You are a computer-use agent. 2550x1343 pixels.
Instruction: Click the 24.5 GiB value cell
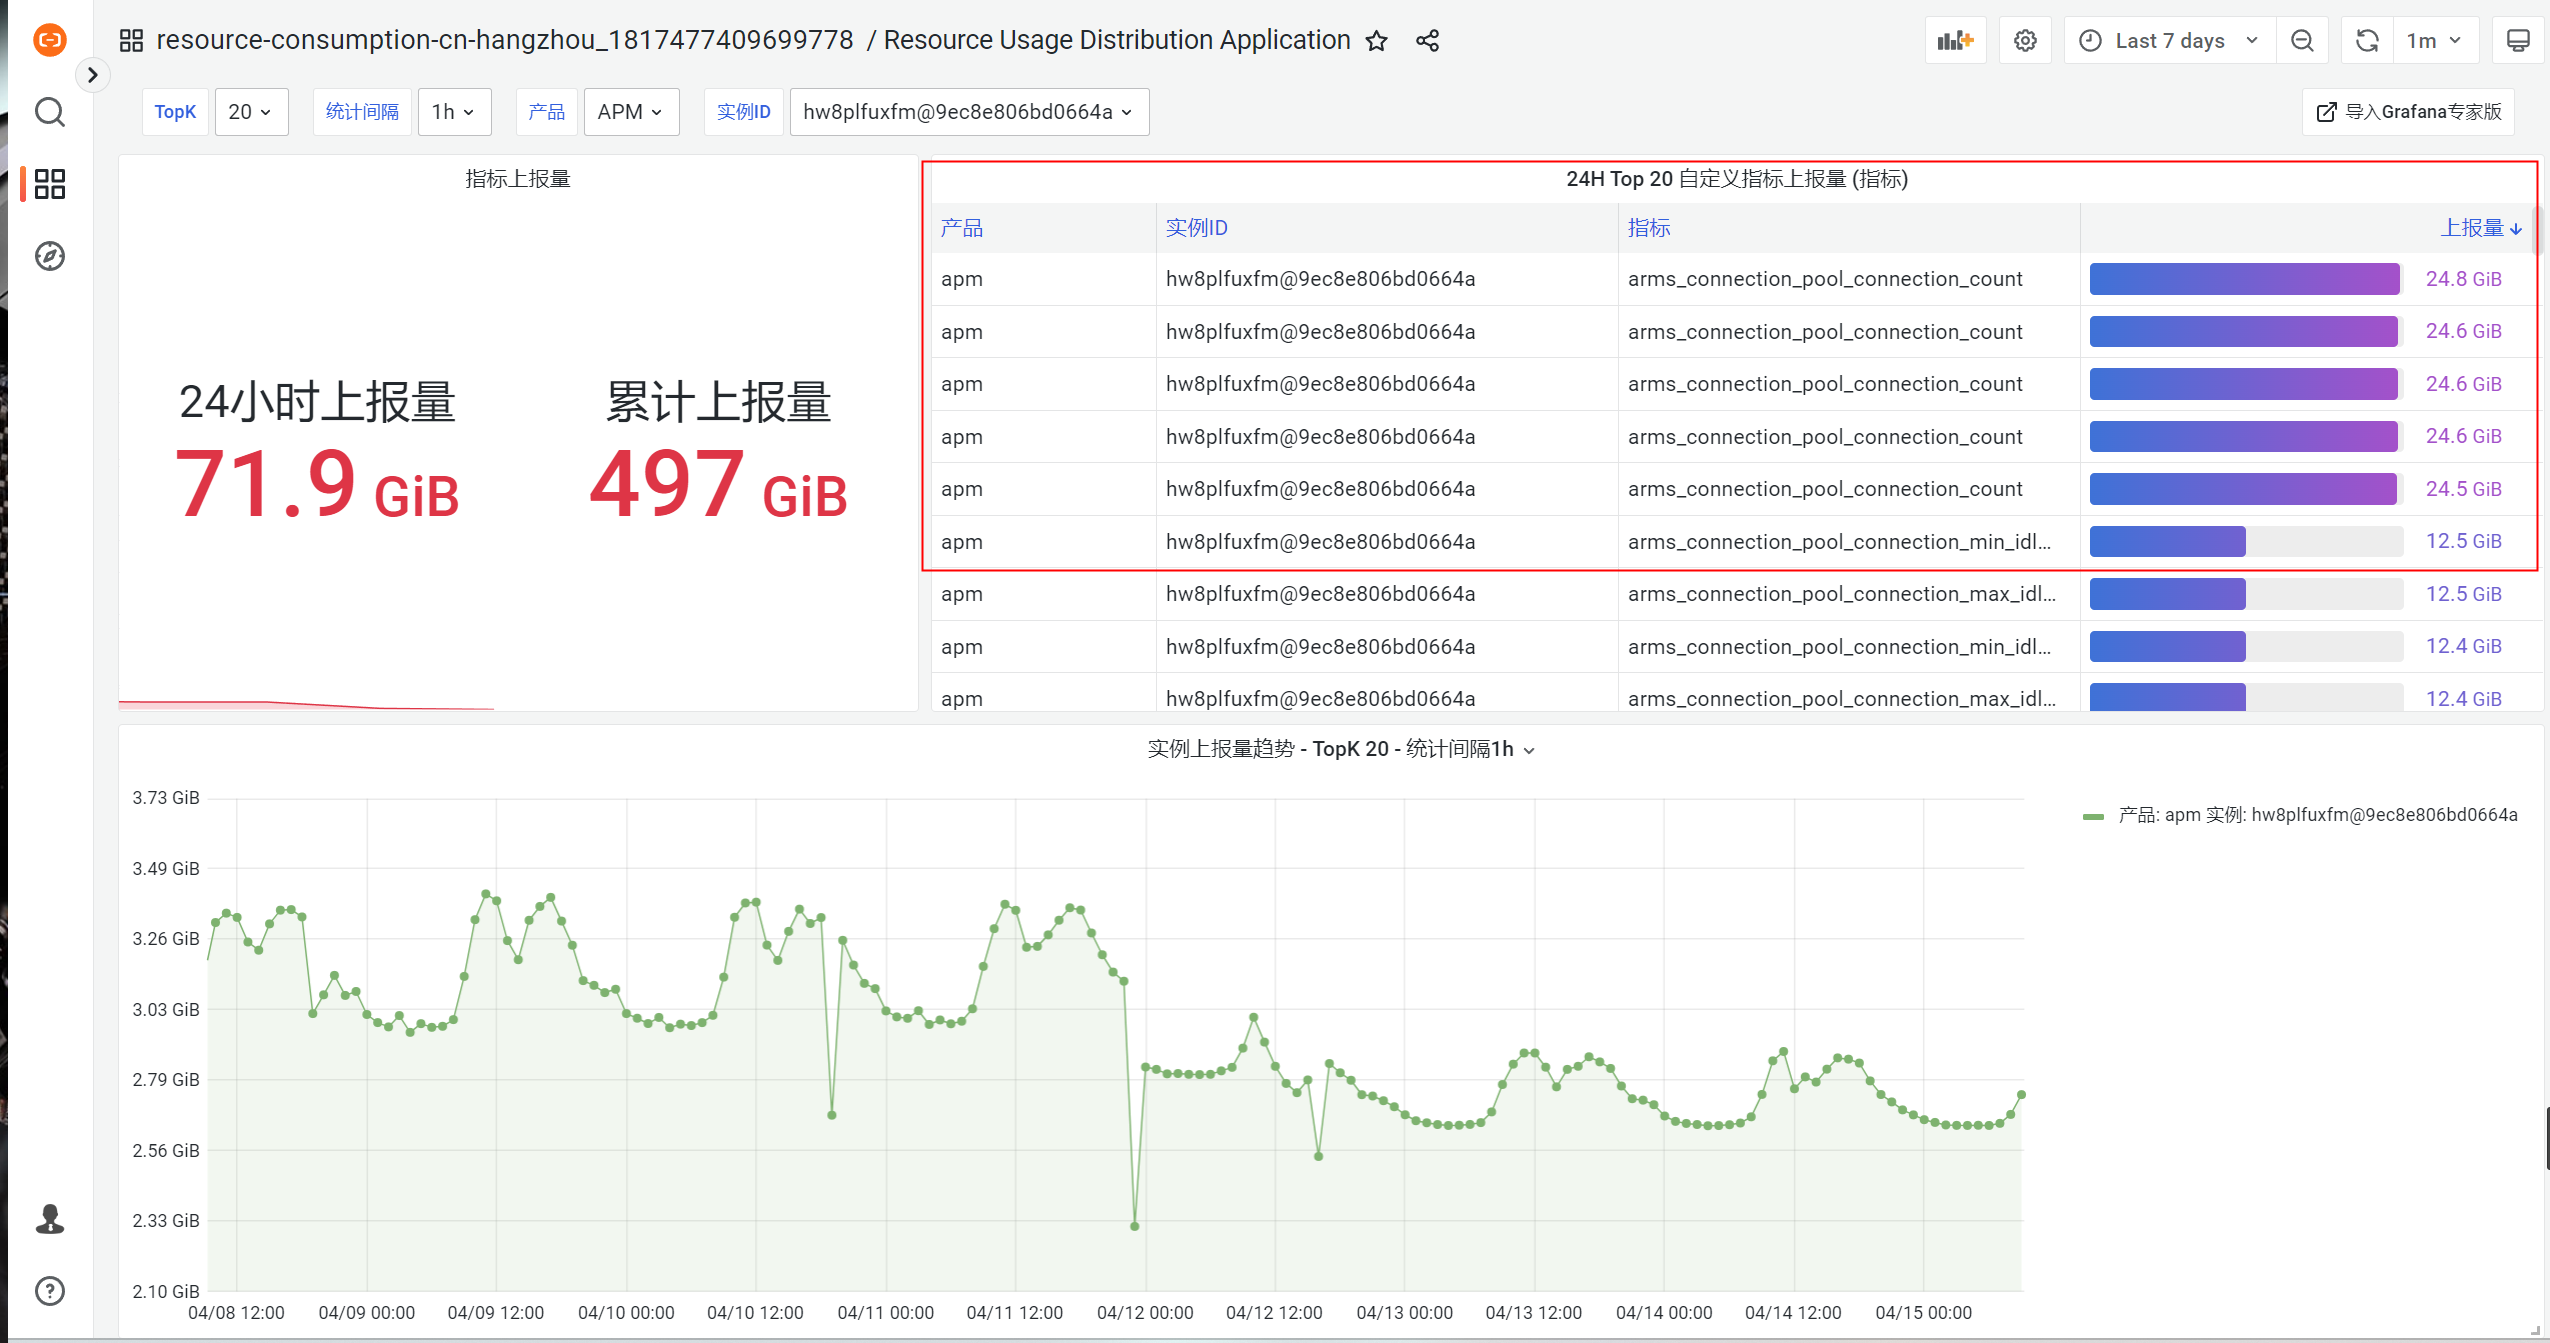[2464, 489]
